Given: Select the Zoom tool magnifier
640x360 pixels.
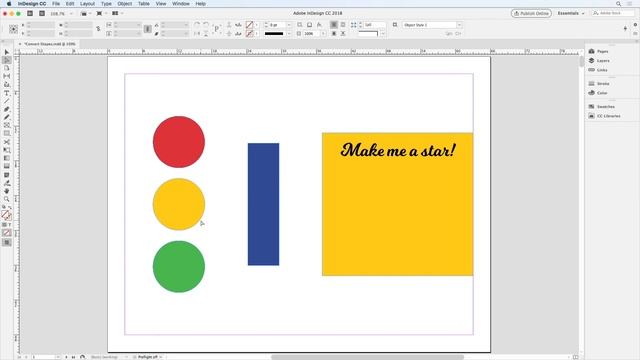Looking at the screenshot, I should click(x=7, y=199).
